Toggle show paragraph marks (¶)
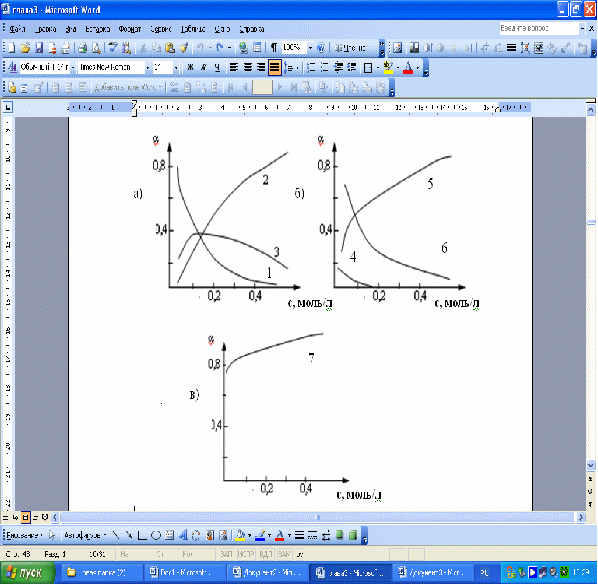This screenshot has width=598, height=585. pyautogui.click(x=274, y=48)
